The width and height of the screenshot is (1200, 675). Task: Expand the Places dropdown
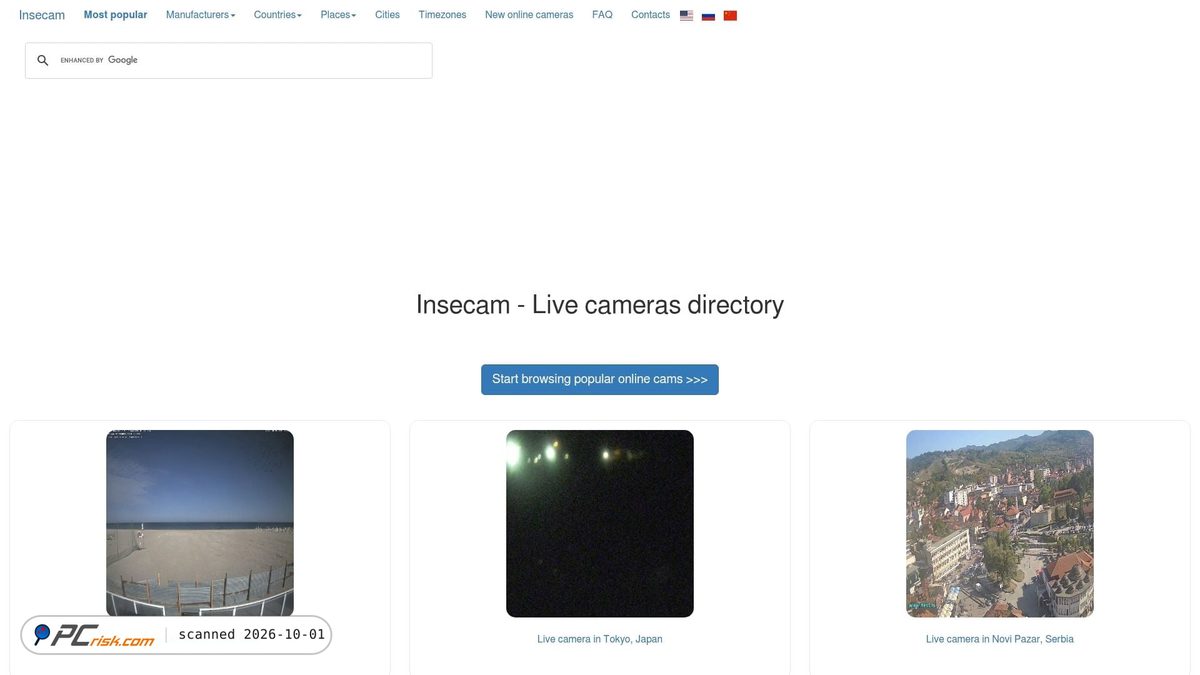click(338, 15)
